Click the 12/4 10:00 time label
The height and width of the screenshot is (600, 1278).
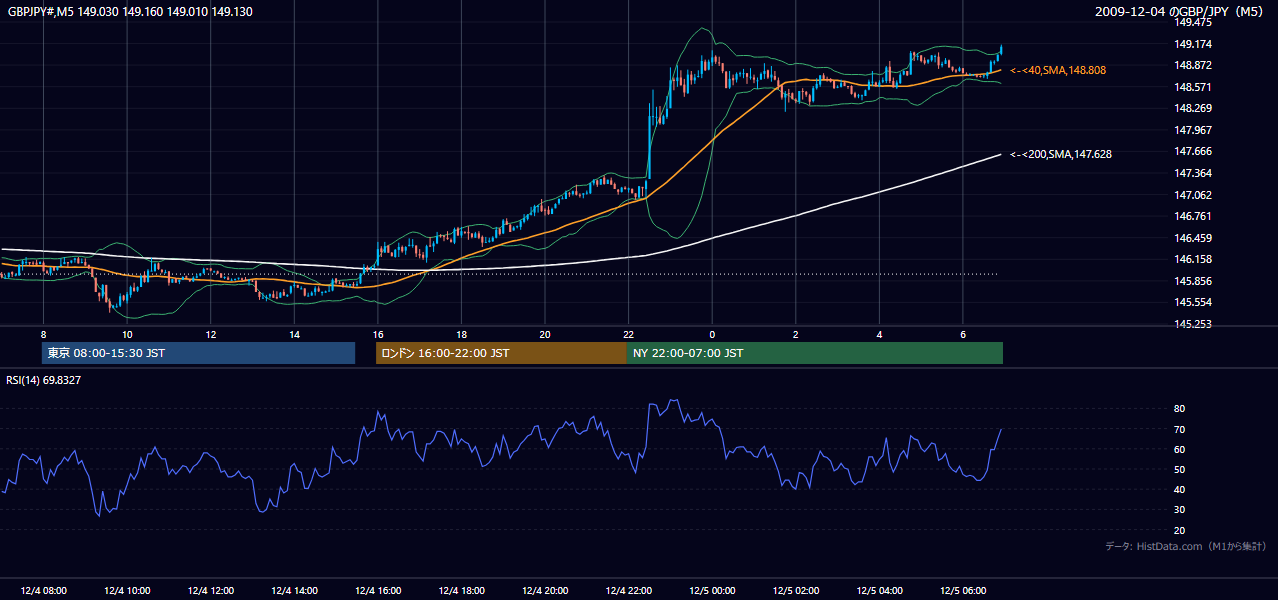point(127,590)
